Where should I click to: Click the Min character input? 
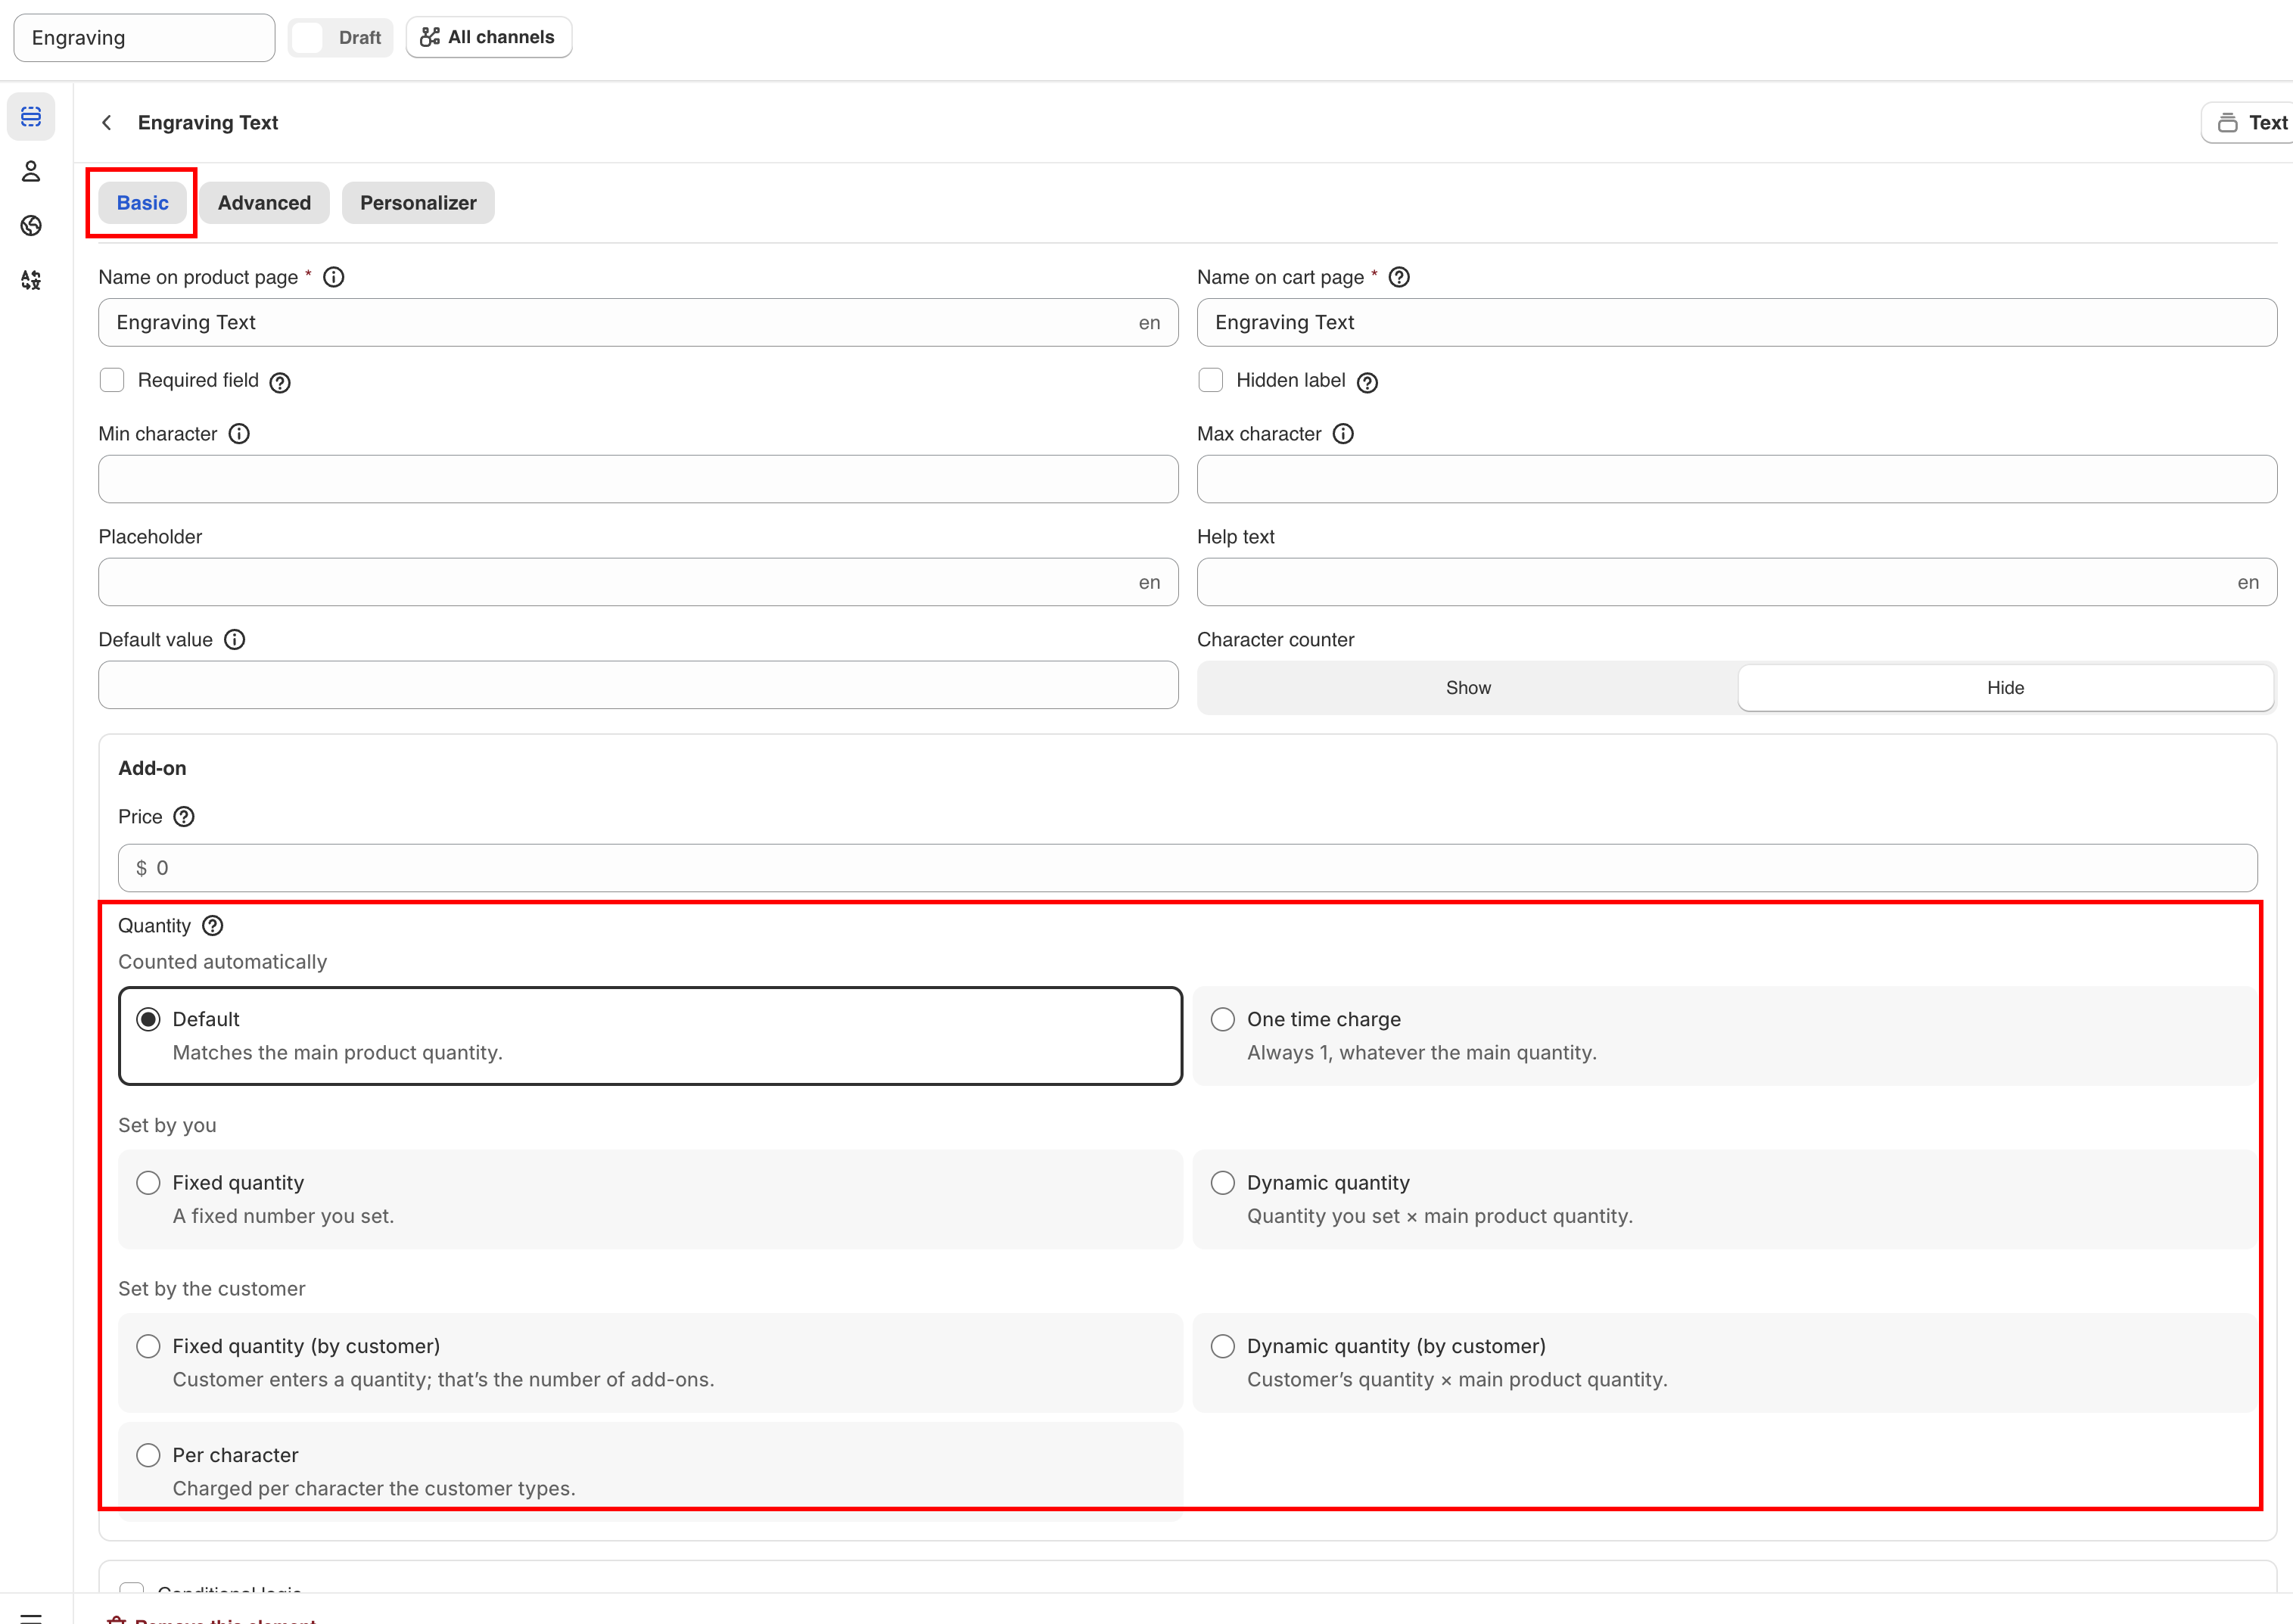tap(638, 479)
